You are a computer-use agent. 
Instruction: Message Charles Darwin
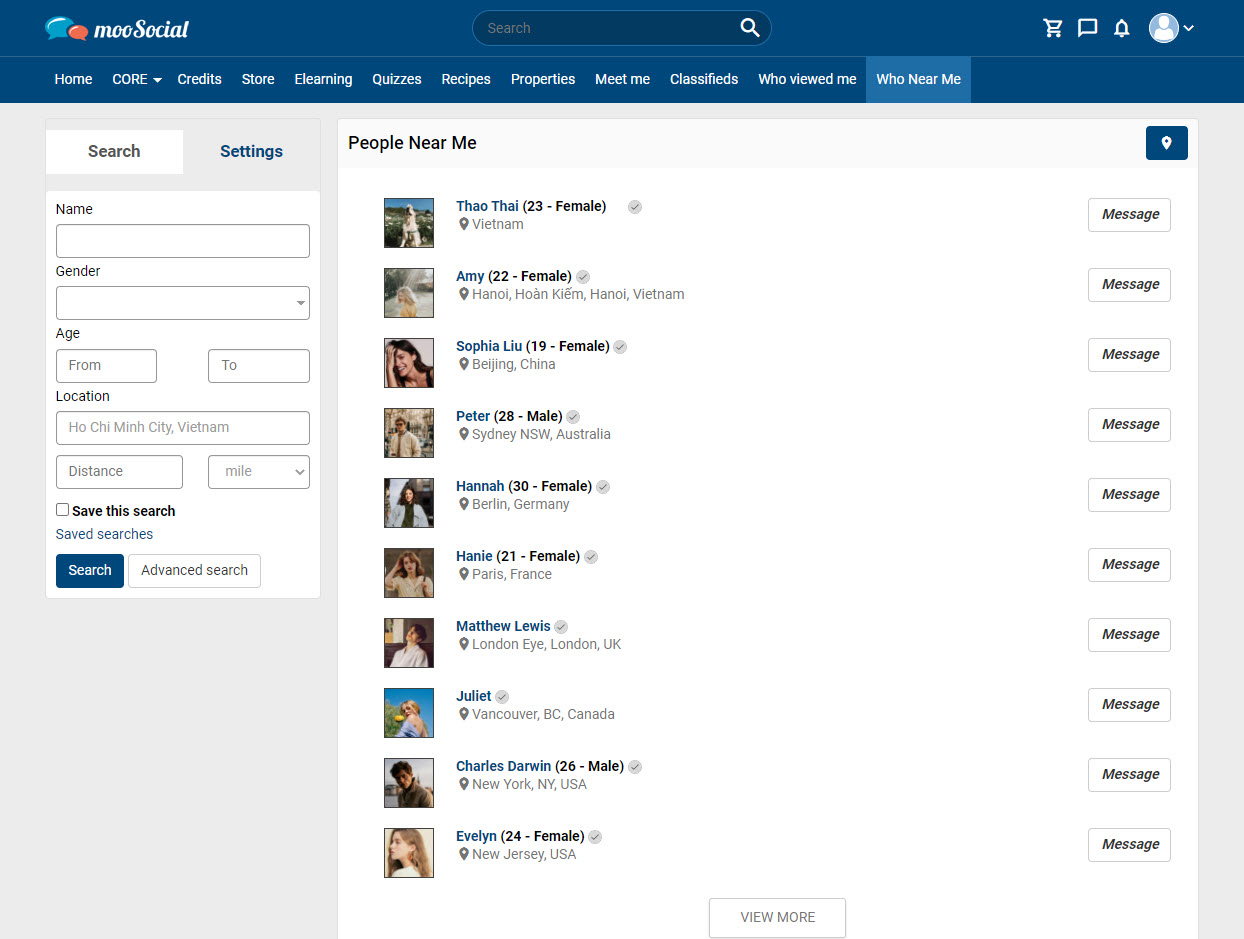pyautogui.click(x=1129, y=775)
